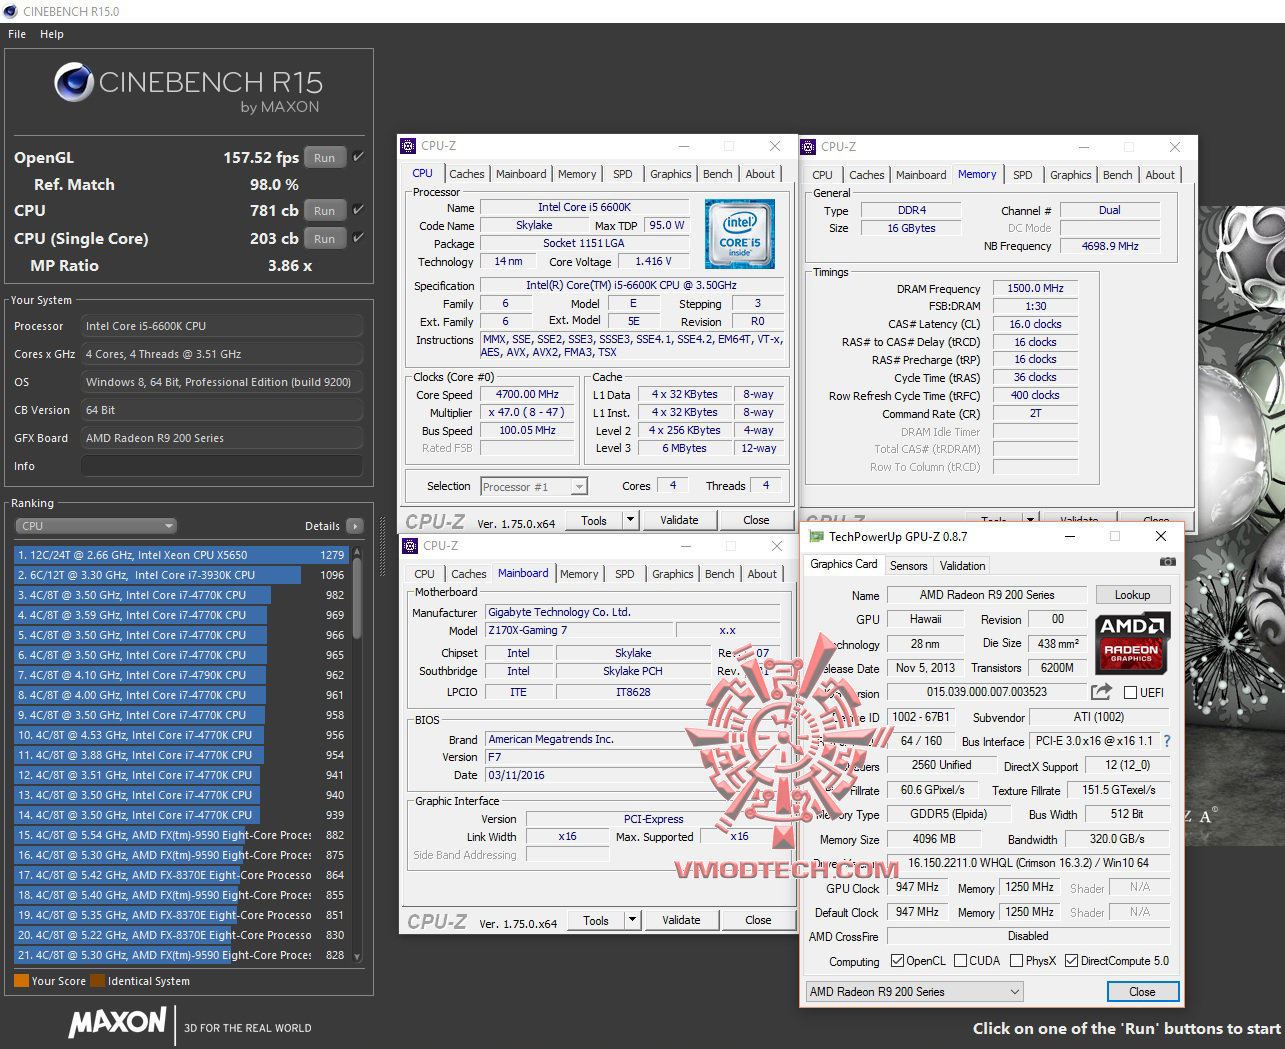Open the File menu
Image resolution: width=1285 pixels, height=1049 pixels.
(x=17, y=34)
